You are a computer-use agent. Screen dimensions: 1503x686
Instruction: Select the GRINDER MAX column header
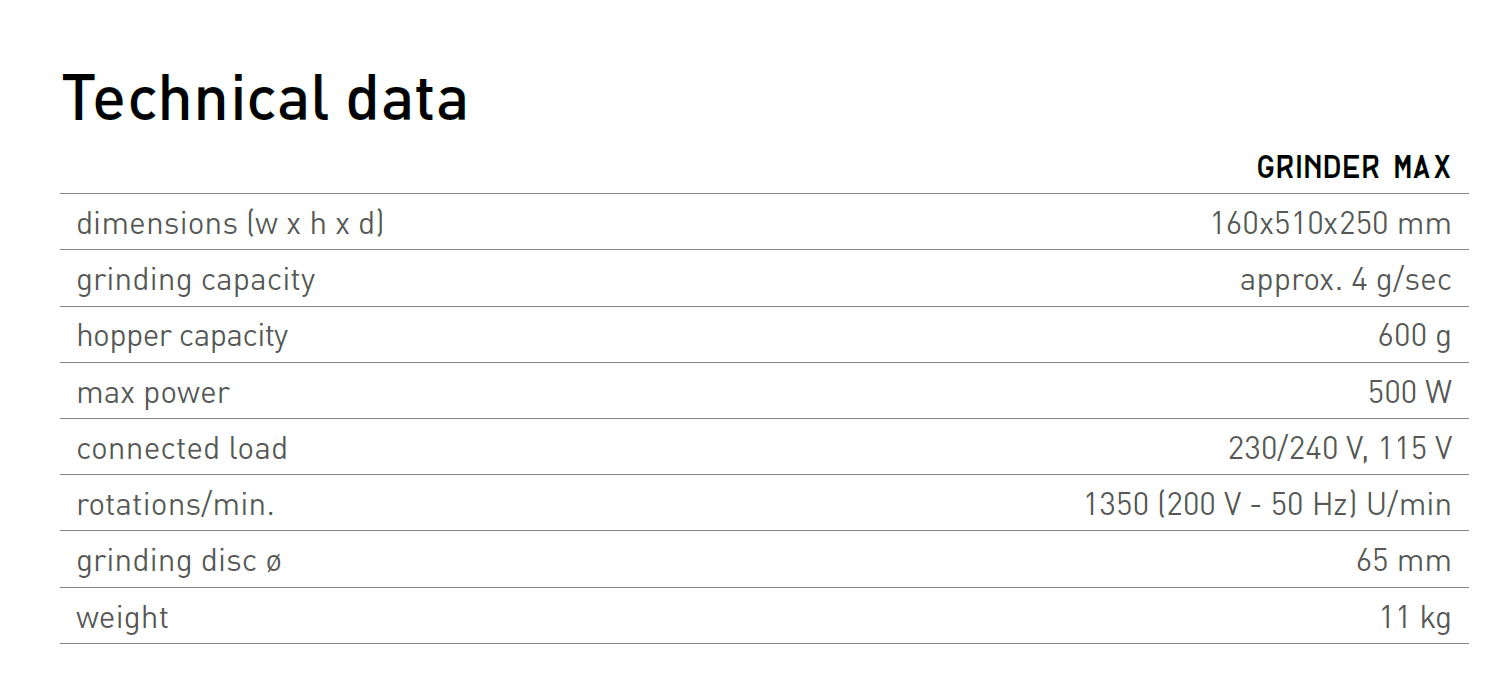[1354, 168]
